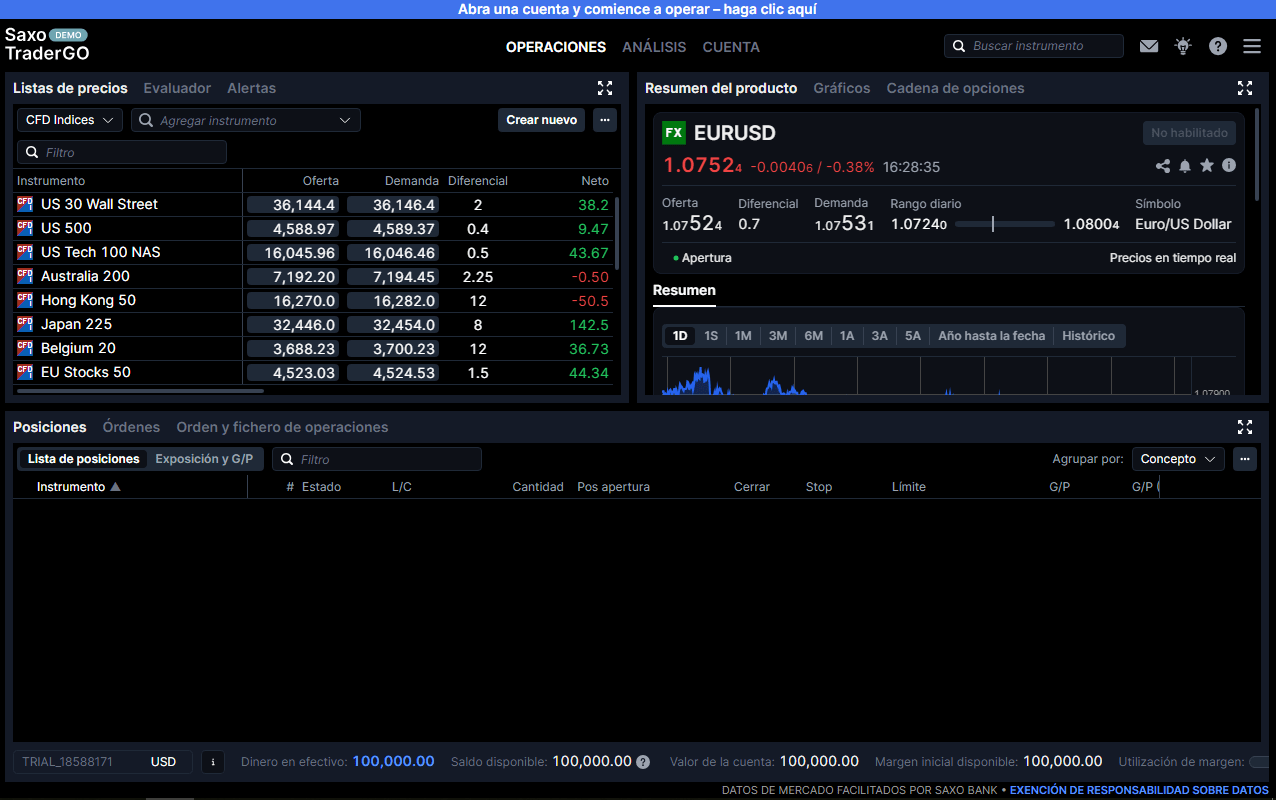1276x800 pixels.
Task: Click the lightbulb ideas icon
Action: pos(1183,46)
